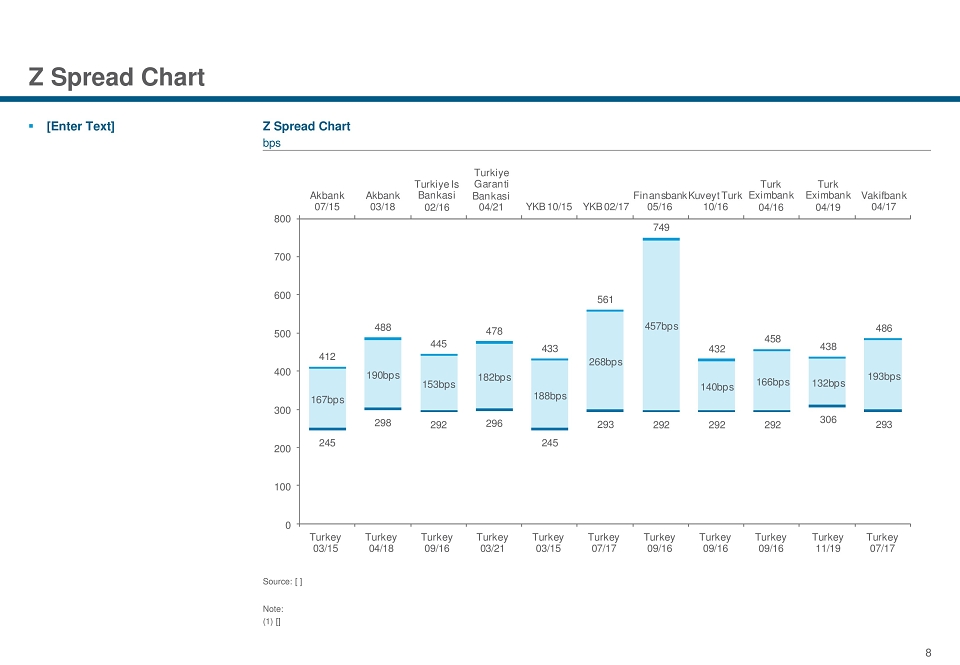Screen dimensions: 960x665
Task: Select the page number 8
Action: pyautogui.click(x=928, y=653)
